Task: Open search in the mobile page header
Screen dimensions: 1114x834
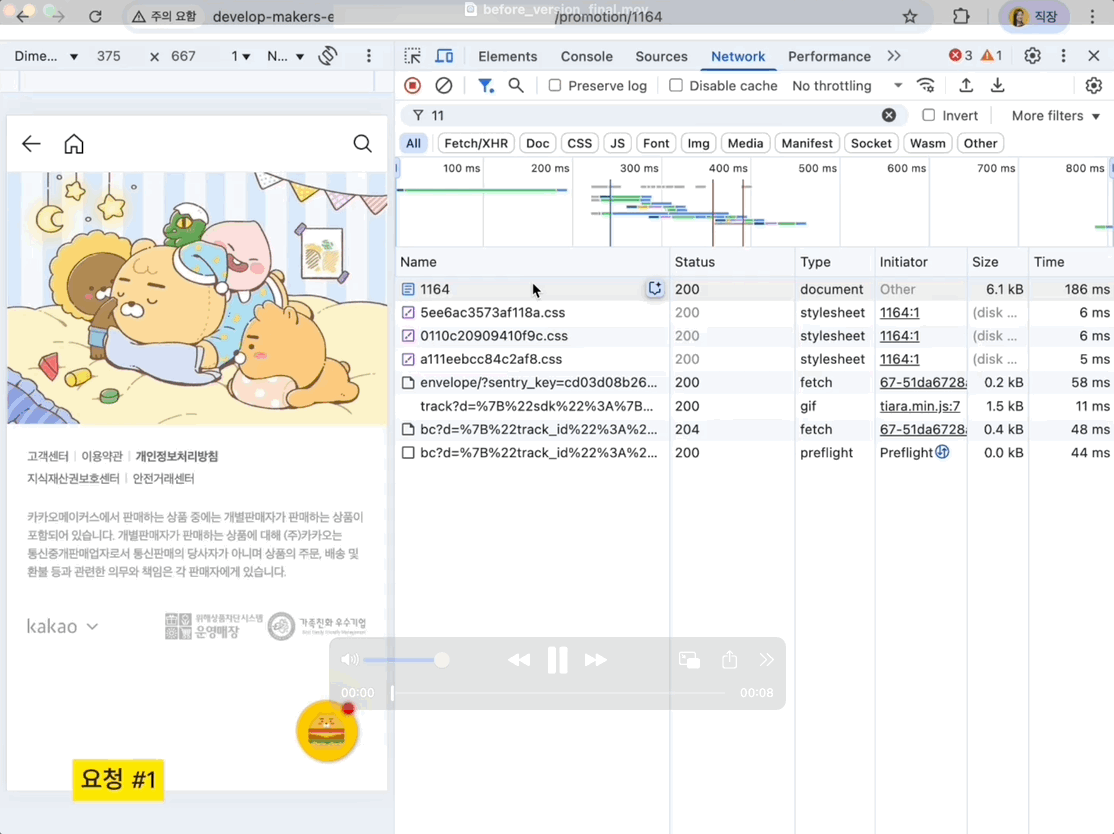Action: pyautogui.click(x=362, y=144)
